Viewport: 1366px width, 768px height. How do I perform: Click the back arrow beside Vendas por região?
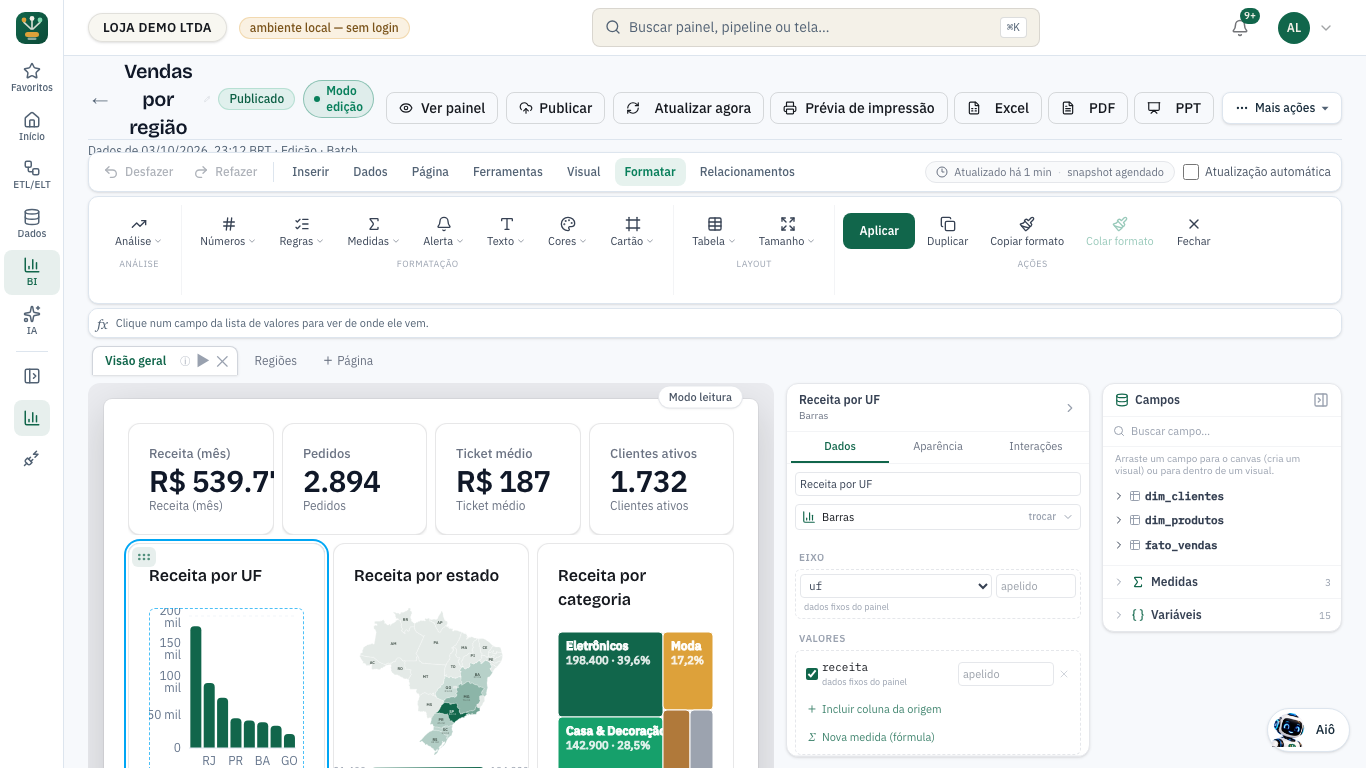(100, 100)
